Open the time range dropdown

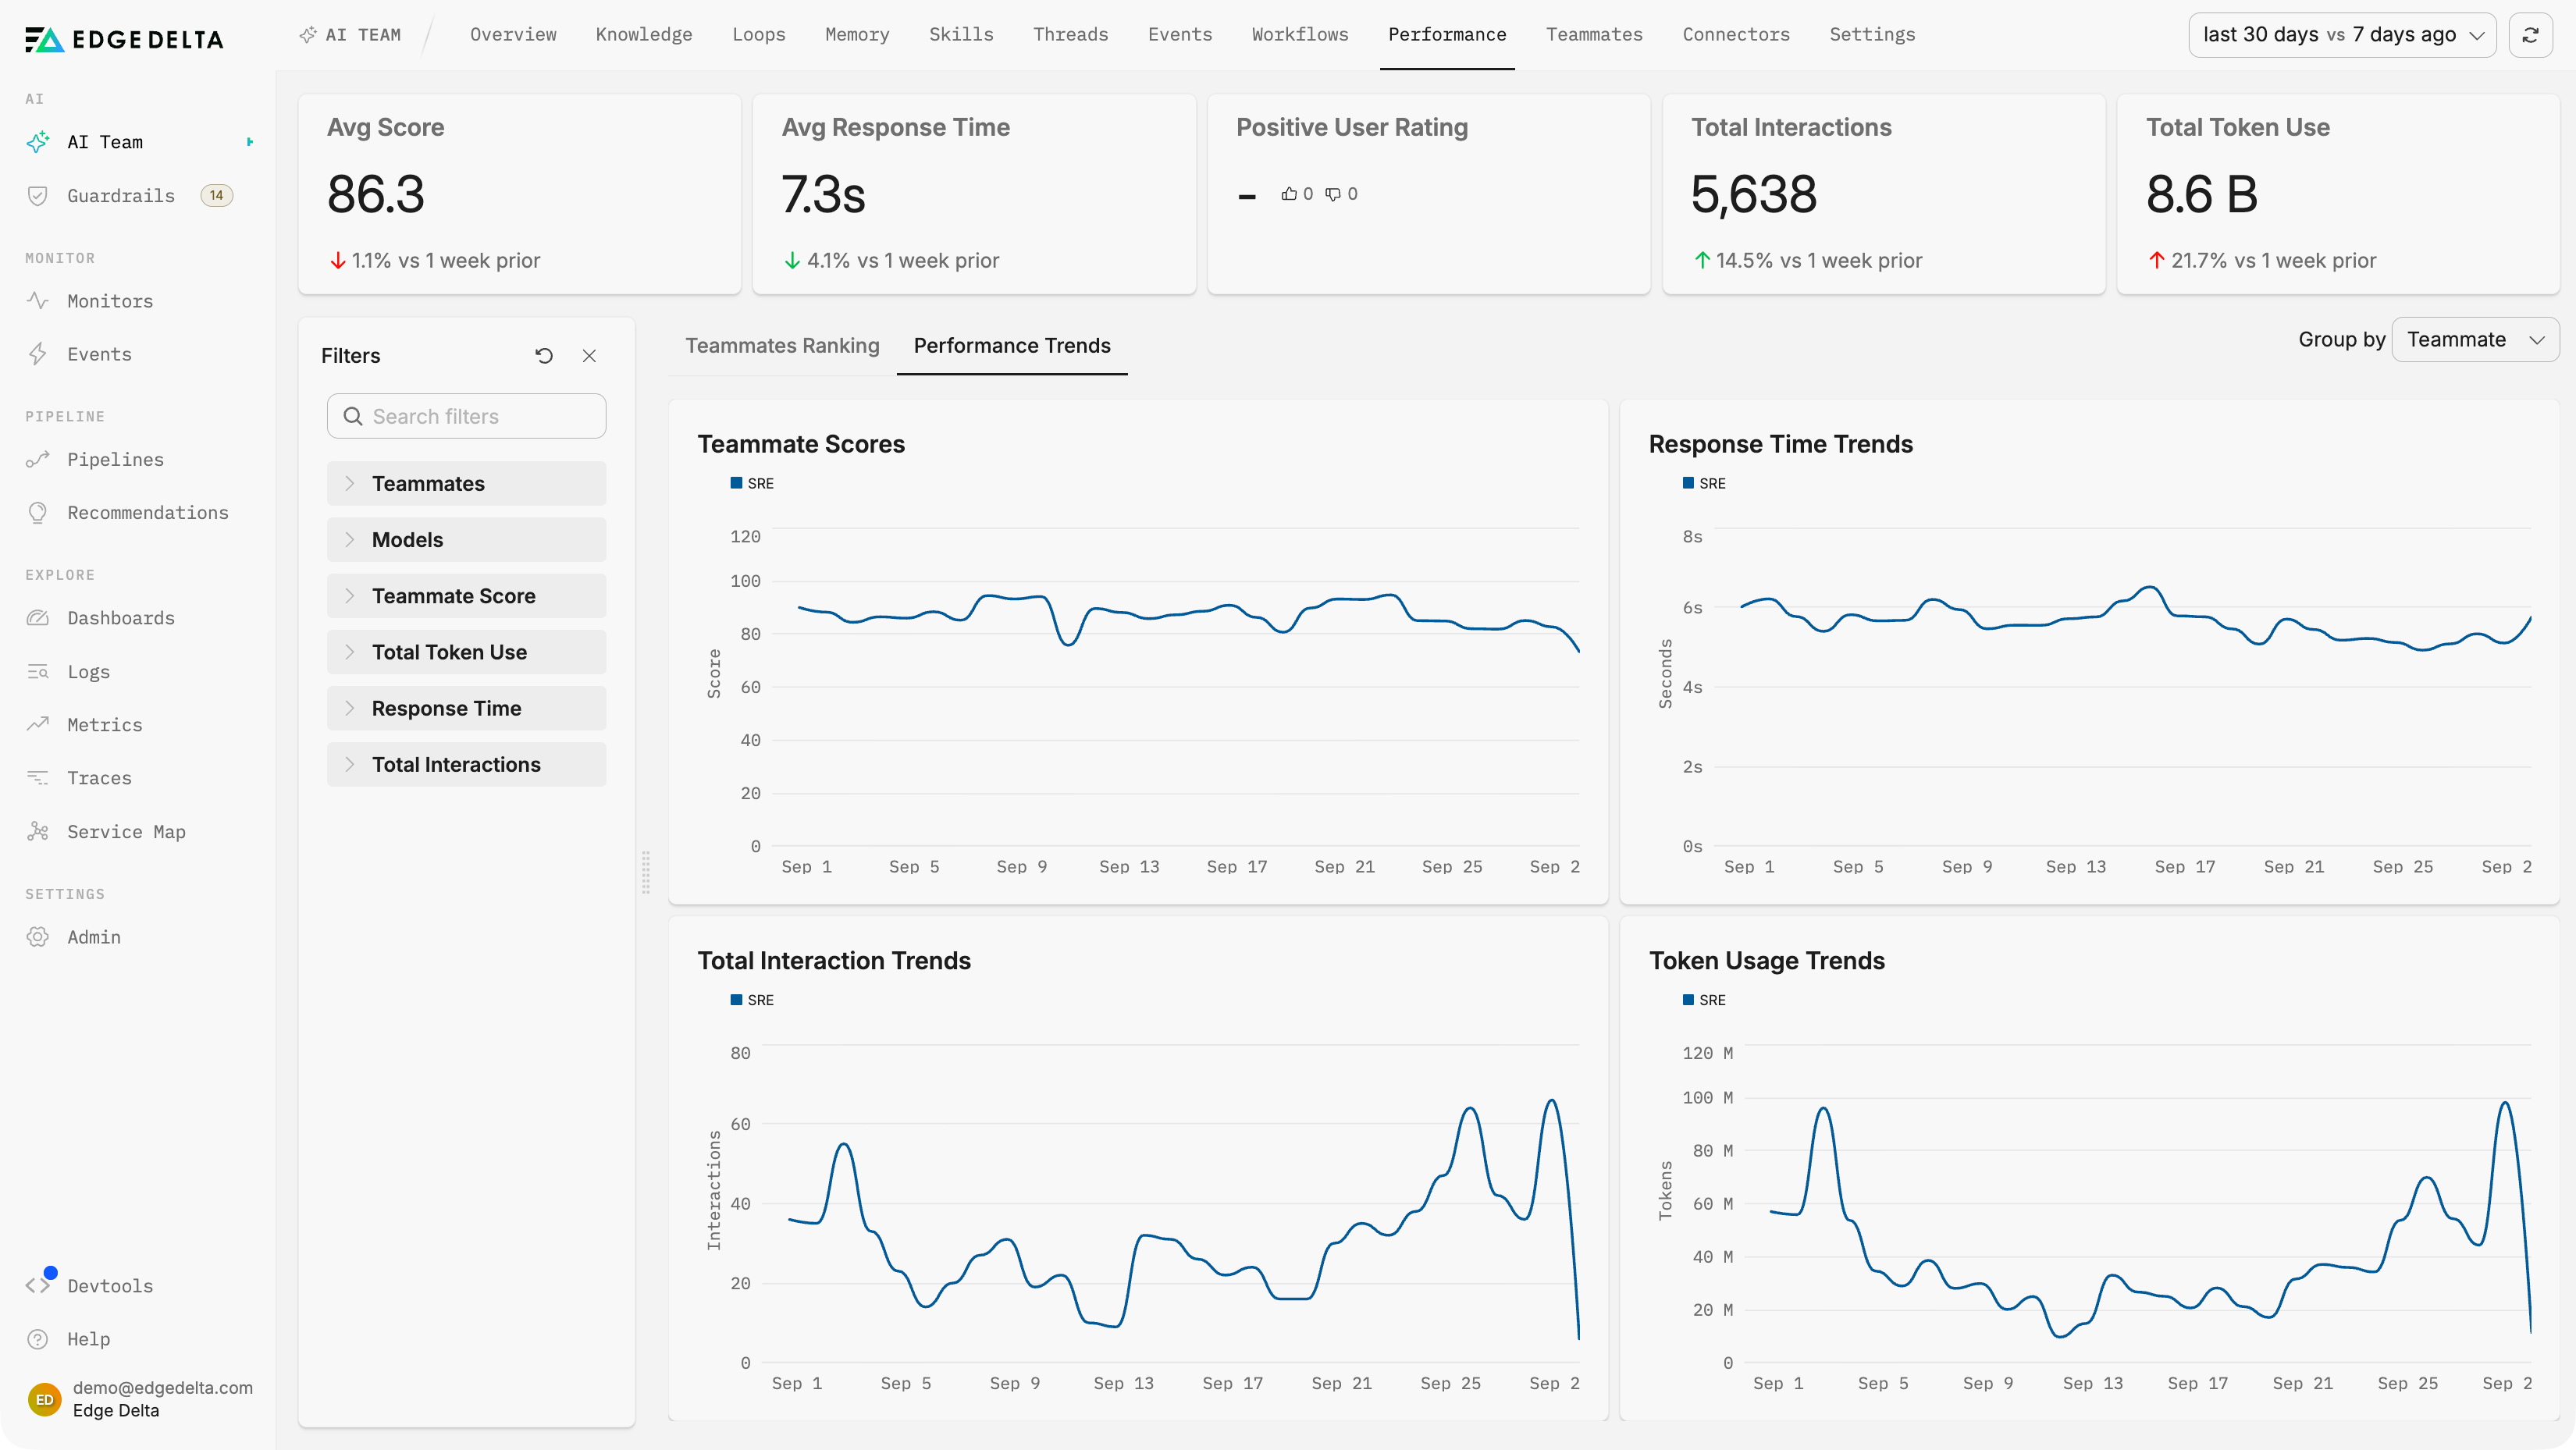[x=2342, y=35]
